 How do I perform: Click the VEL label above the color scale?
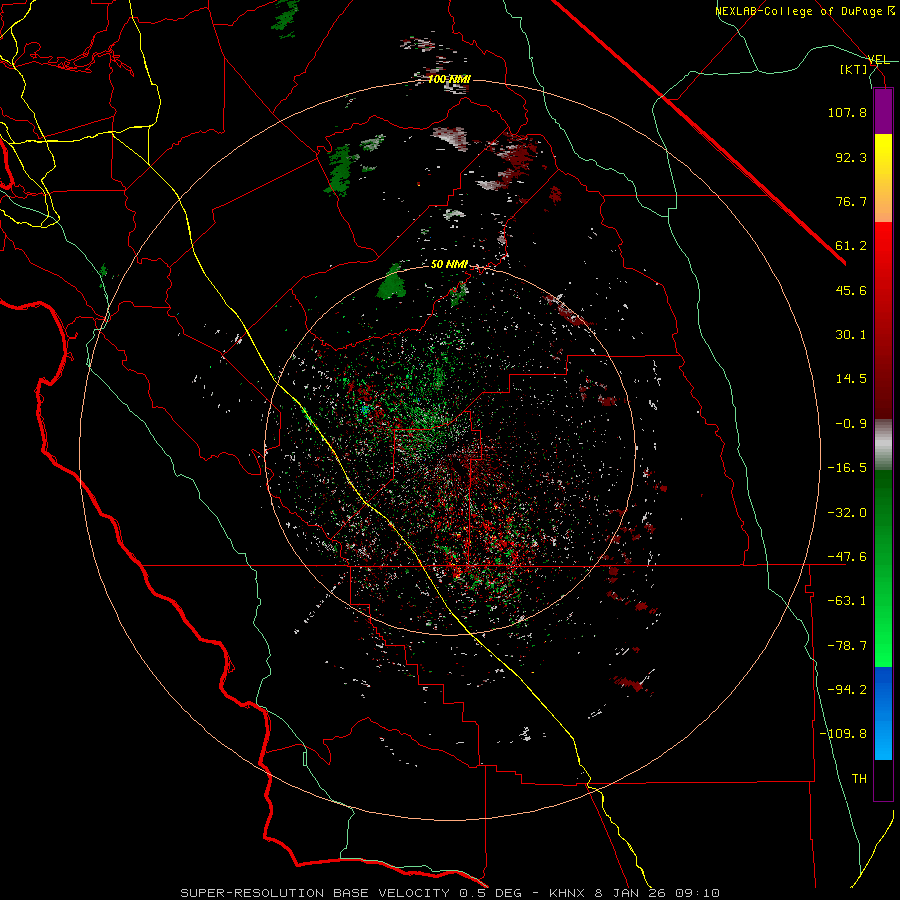click(878, 60)
